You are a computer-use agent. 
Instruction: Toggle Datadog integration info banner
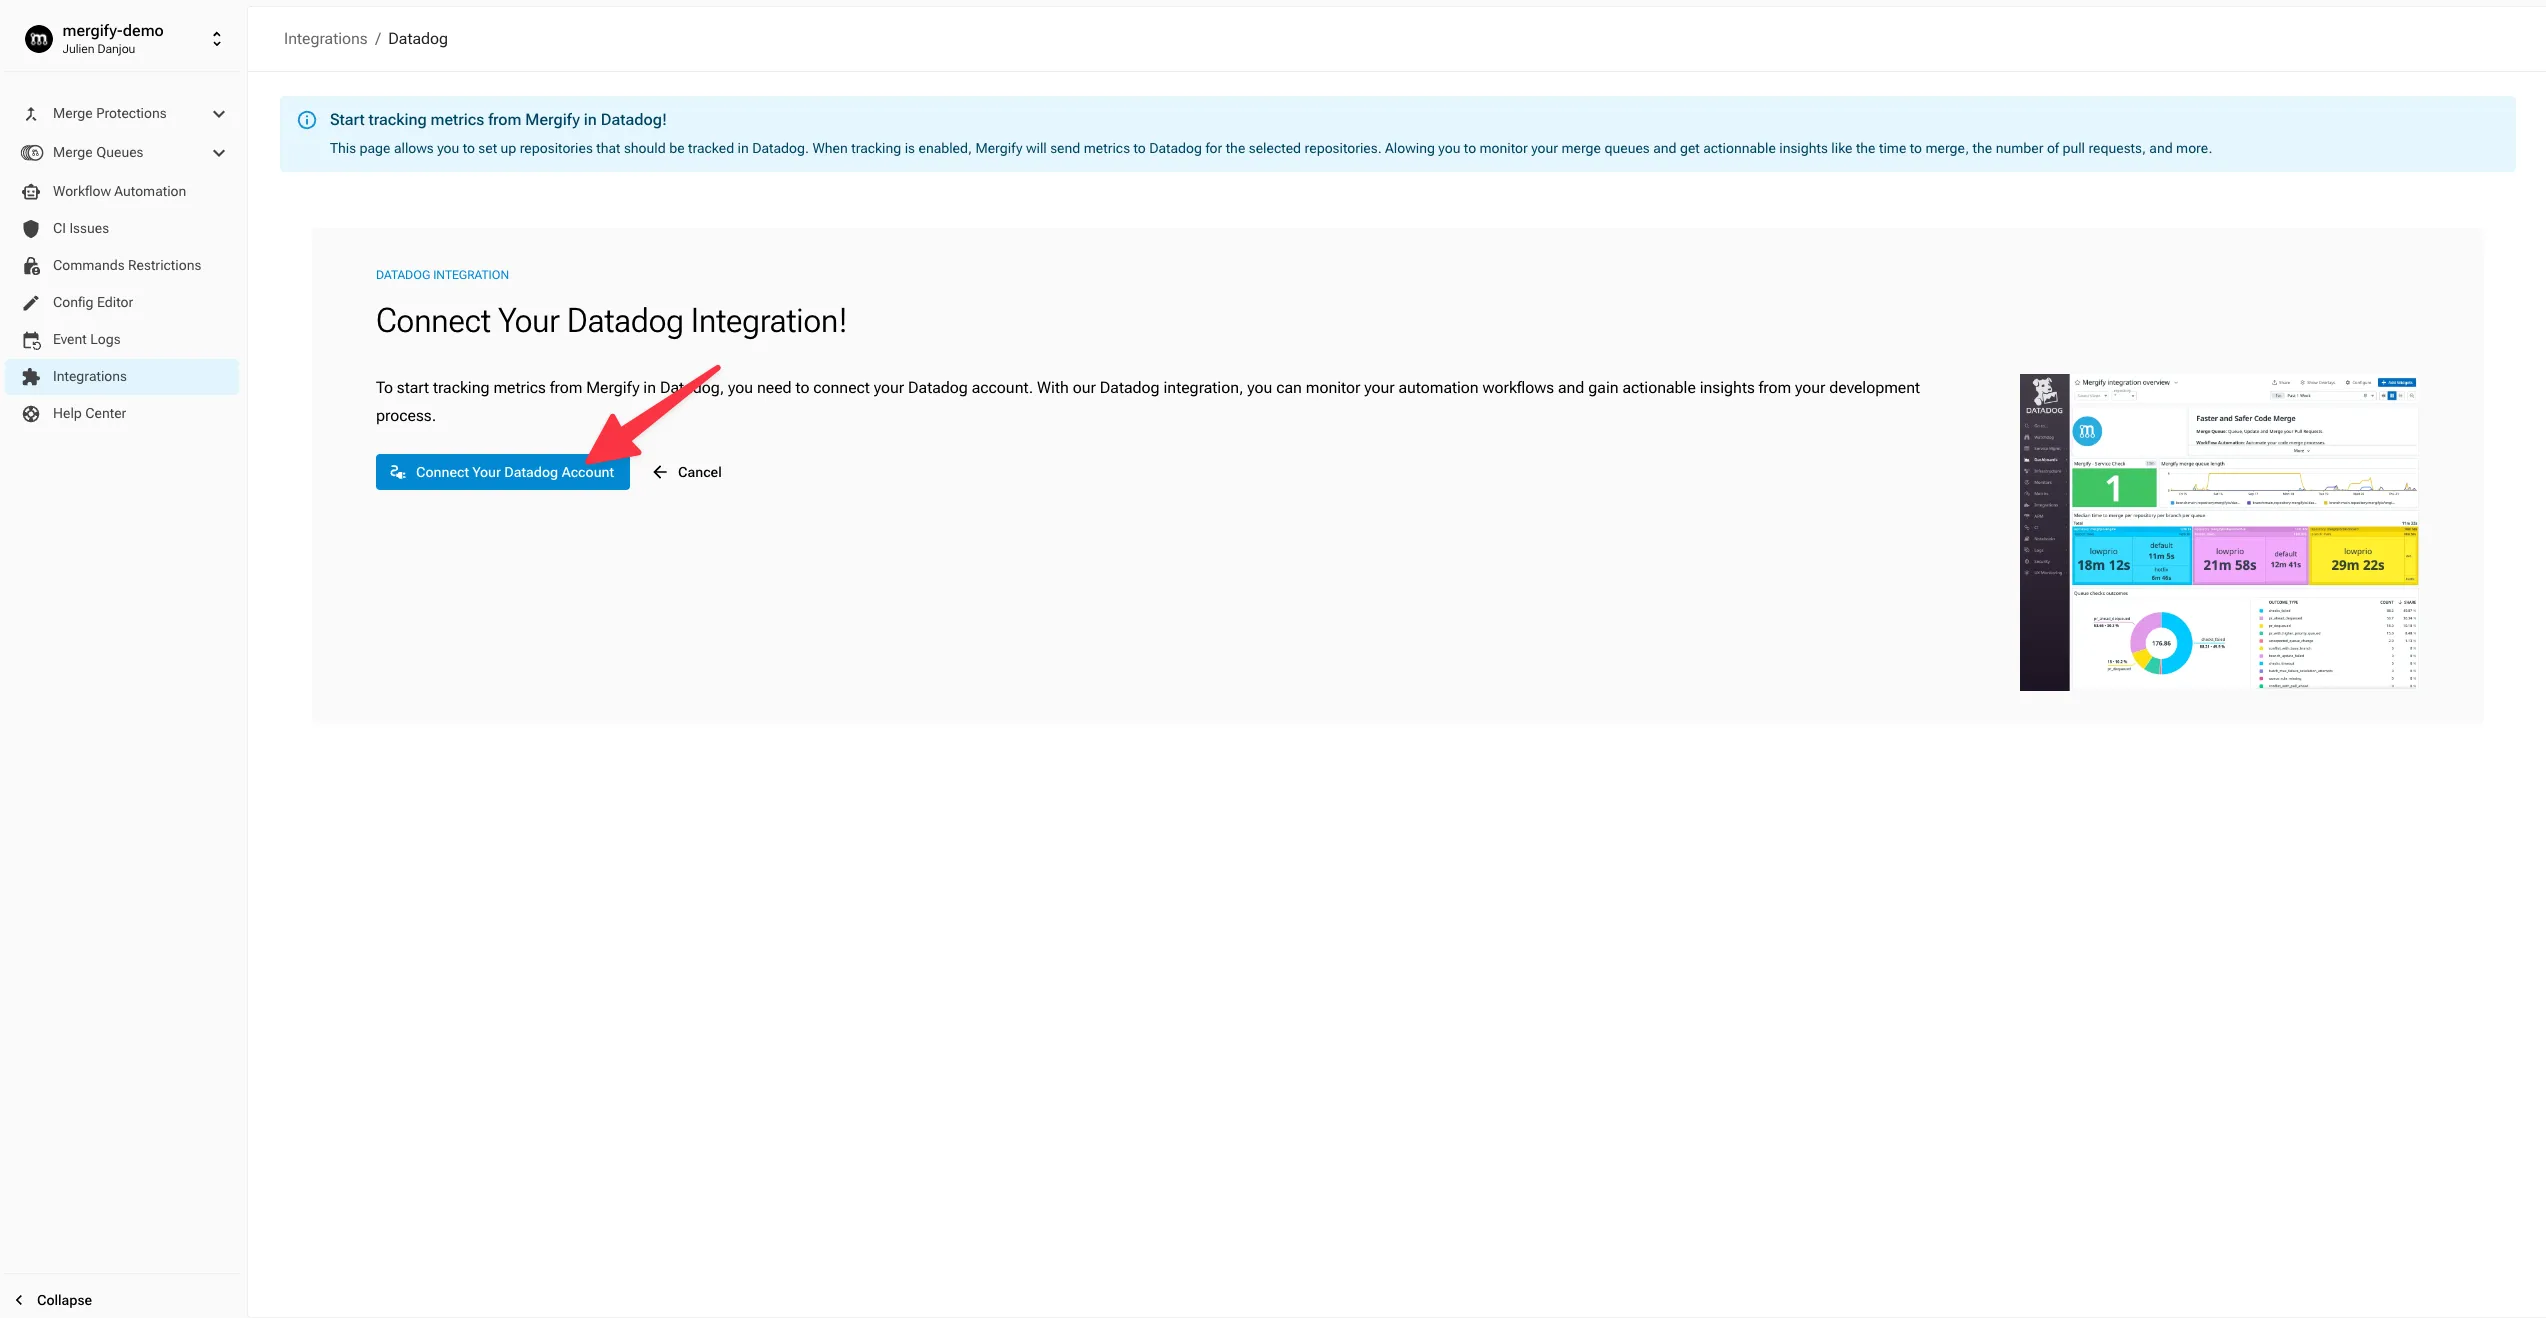[x=306, y=119]
